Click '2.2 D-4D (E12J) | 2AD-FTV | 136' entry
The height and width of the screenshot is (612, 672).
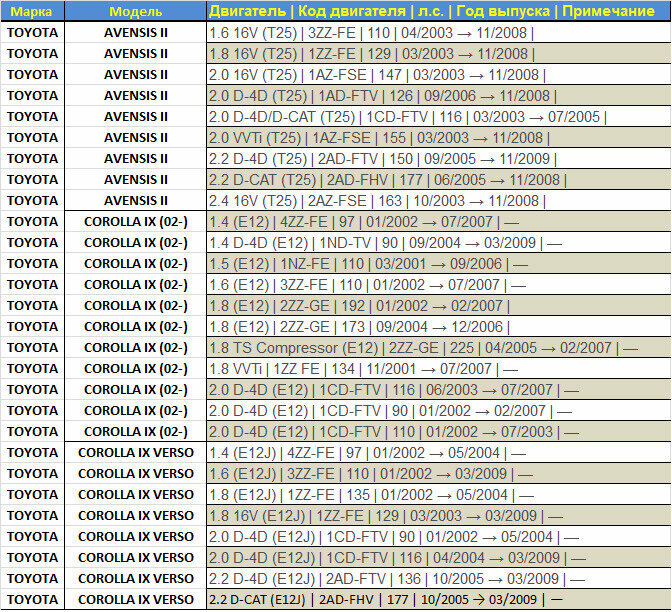pyautogui.click(x=439, y=579)
